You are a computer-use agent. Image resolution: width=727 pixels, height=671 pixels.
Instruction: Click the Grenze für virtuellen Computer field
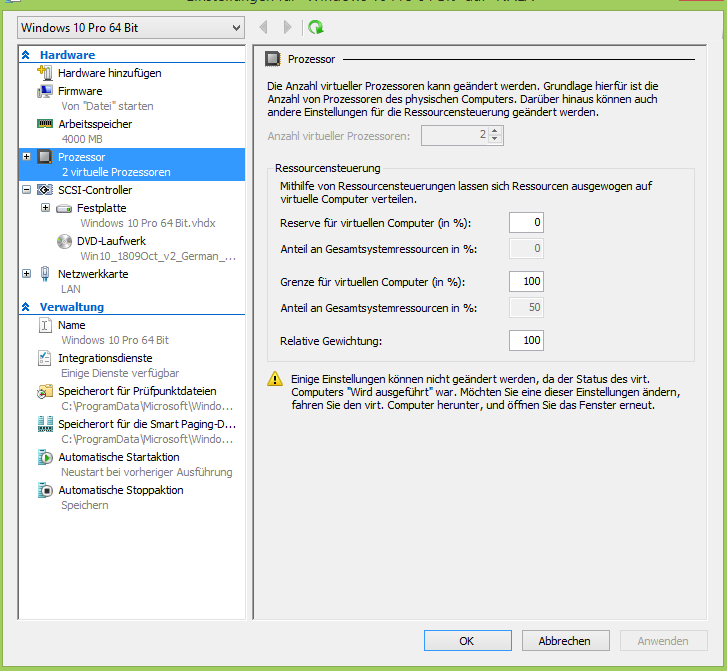tap(526, 281)
